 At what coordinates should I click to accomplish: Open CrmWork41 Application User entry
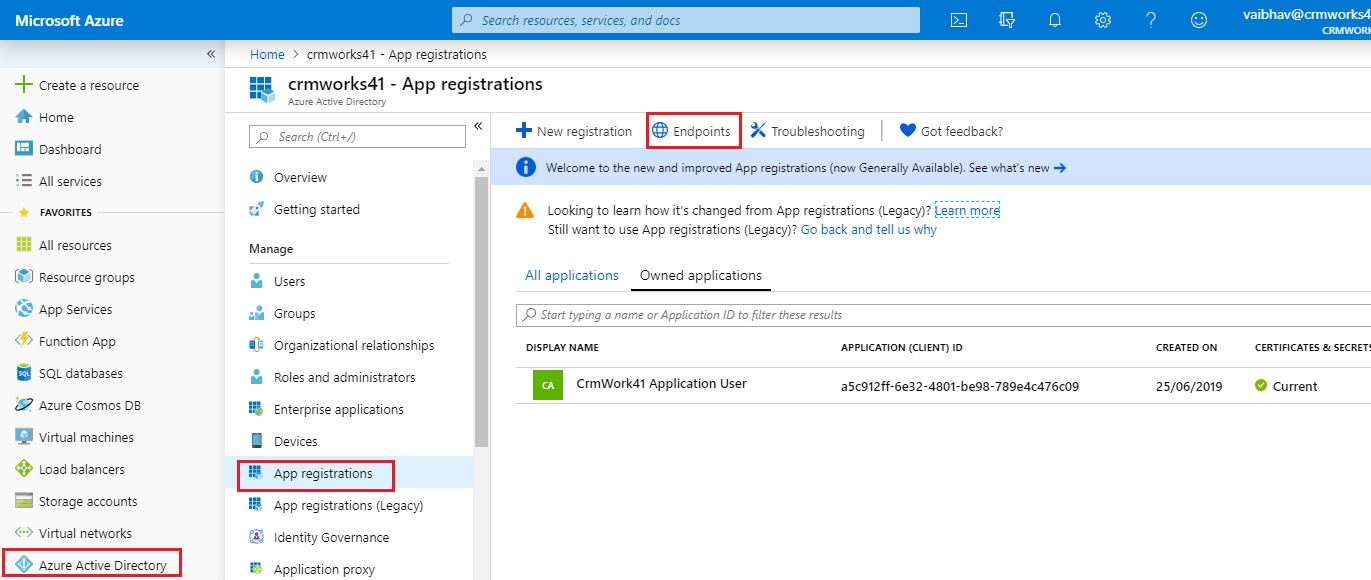[x=662, y=383]
